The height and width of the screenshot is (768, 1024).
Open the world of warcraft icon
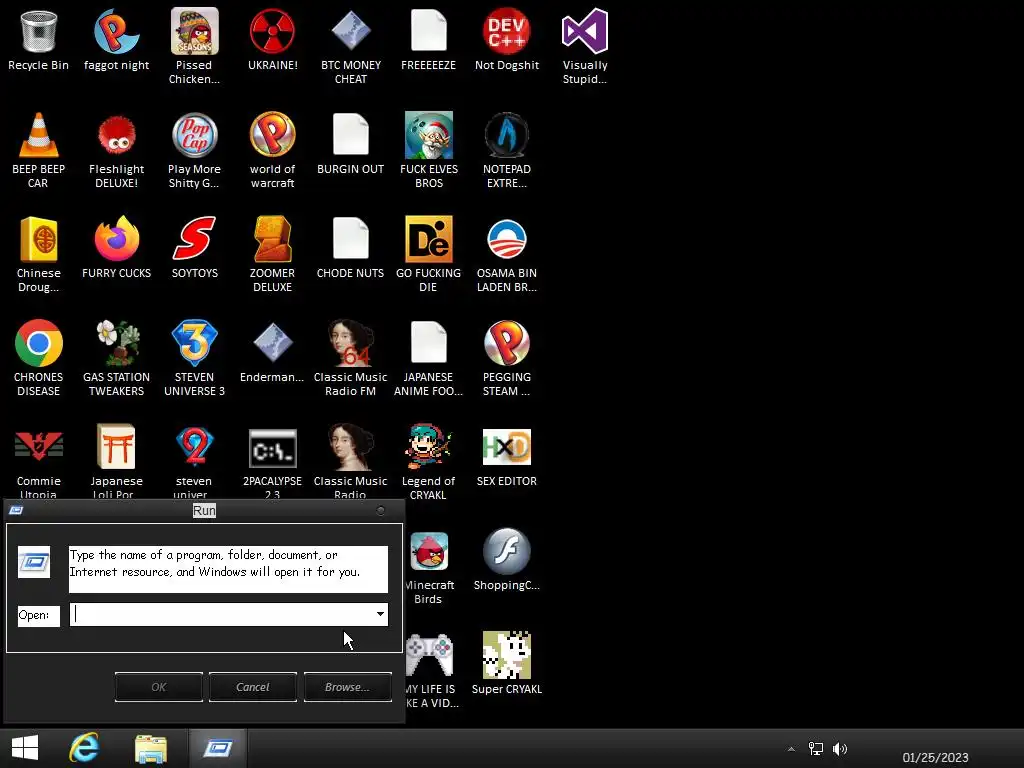point(272,135)
